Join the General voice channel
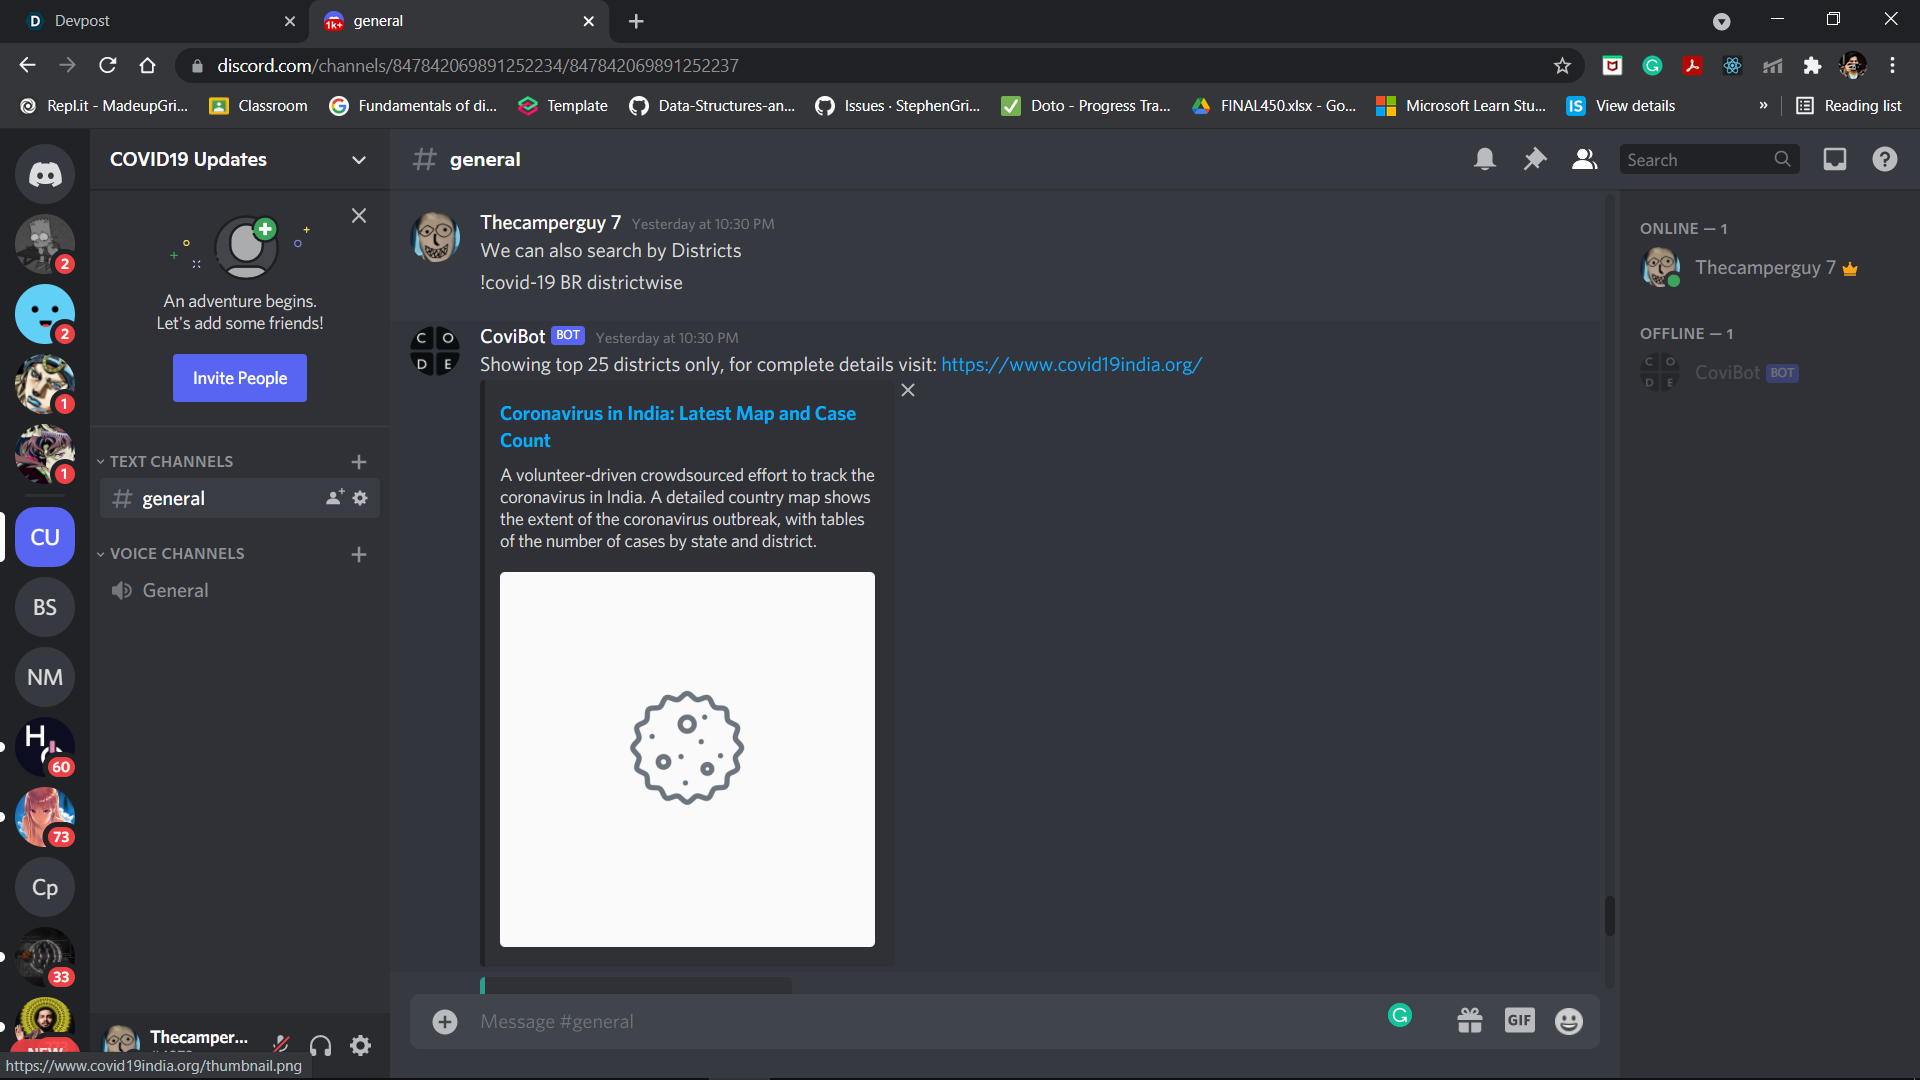The image size is (1920, 1080). 176,590
